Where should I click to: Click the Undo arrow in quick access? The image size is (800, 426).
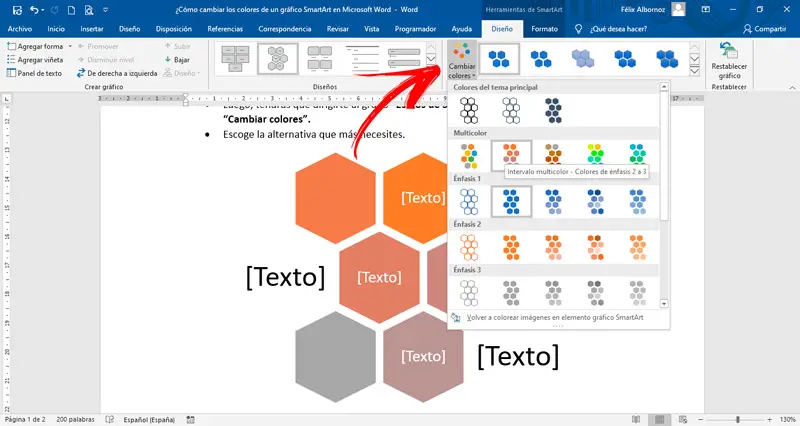point(34,10)
